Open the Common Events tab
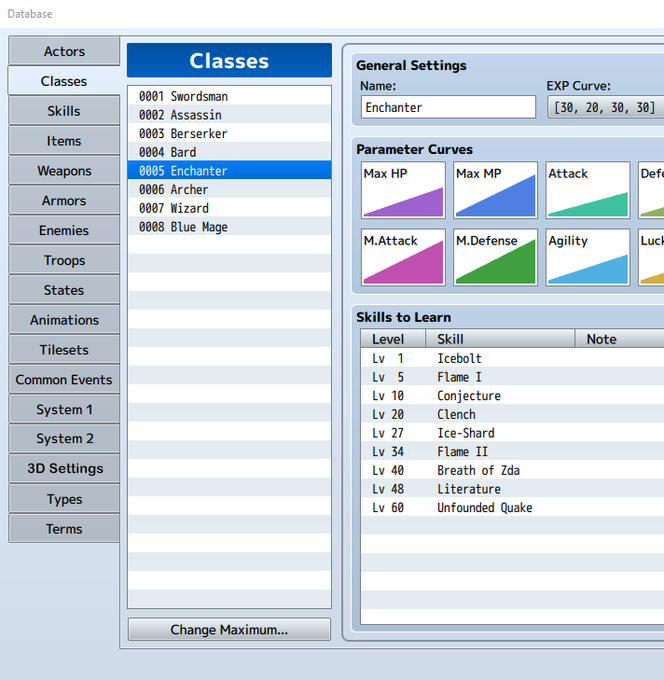This screenshot has height=680, width=664. 64,380
